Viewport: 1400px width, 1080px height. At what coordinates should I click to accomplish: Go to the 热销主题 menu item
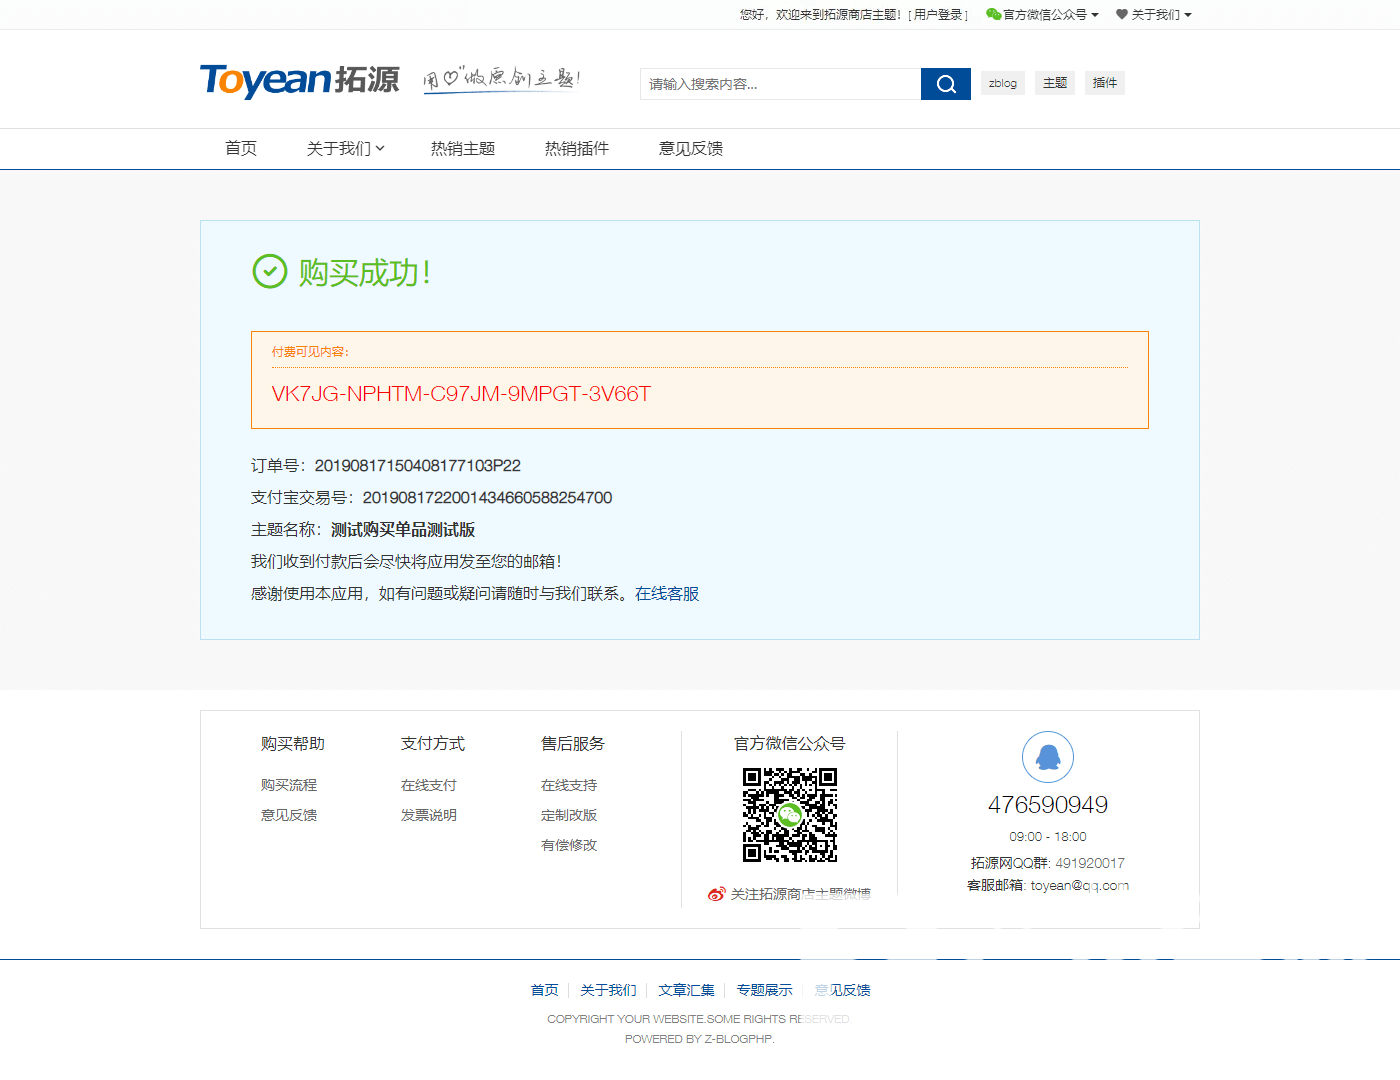click(x=462, y=148)
